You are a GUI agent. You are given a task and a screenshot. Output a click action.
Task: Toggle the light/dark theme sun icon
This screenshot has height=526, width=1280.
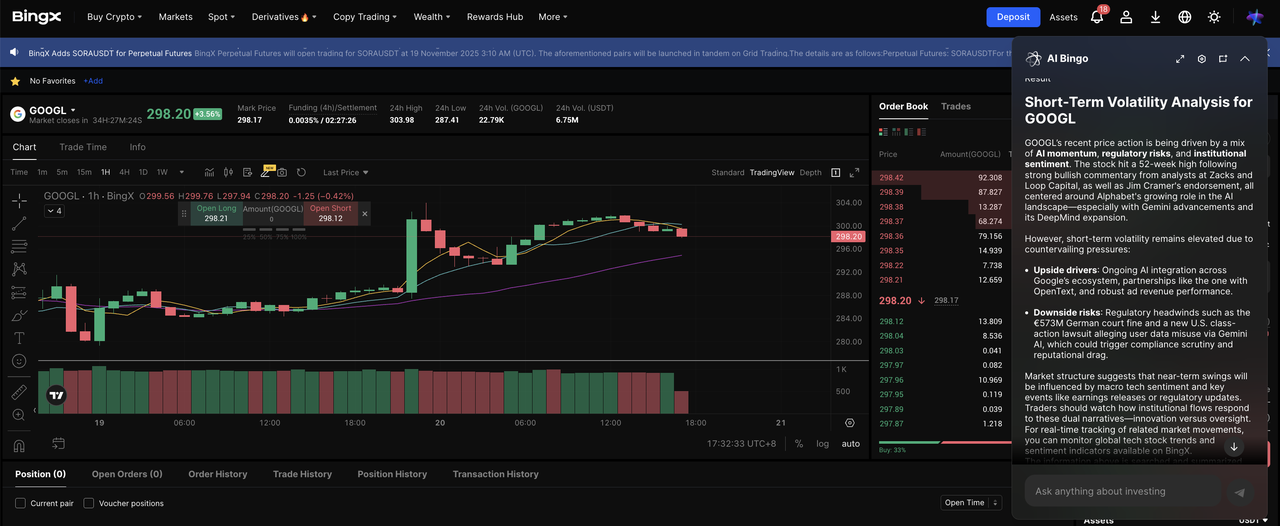point(1214,17)
